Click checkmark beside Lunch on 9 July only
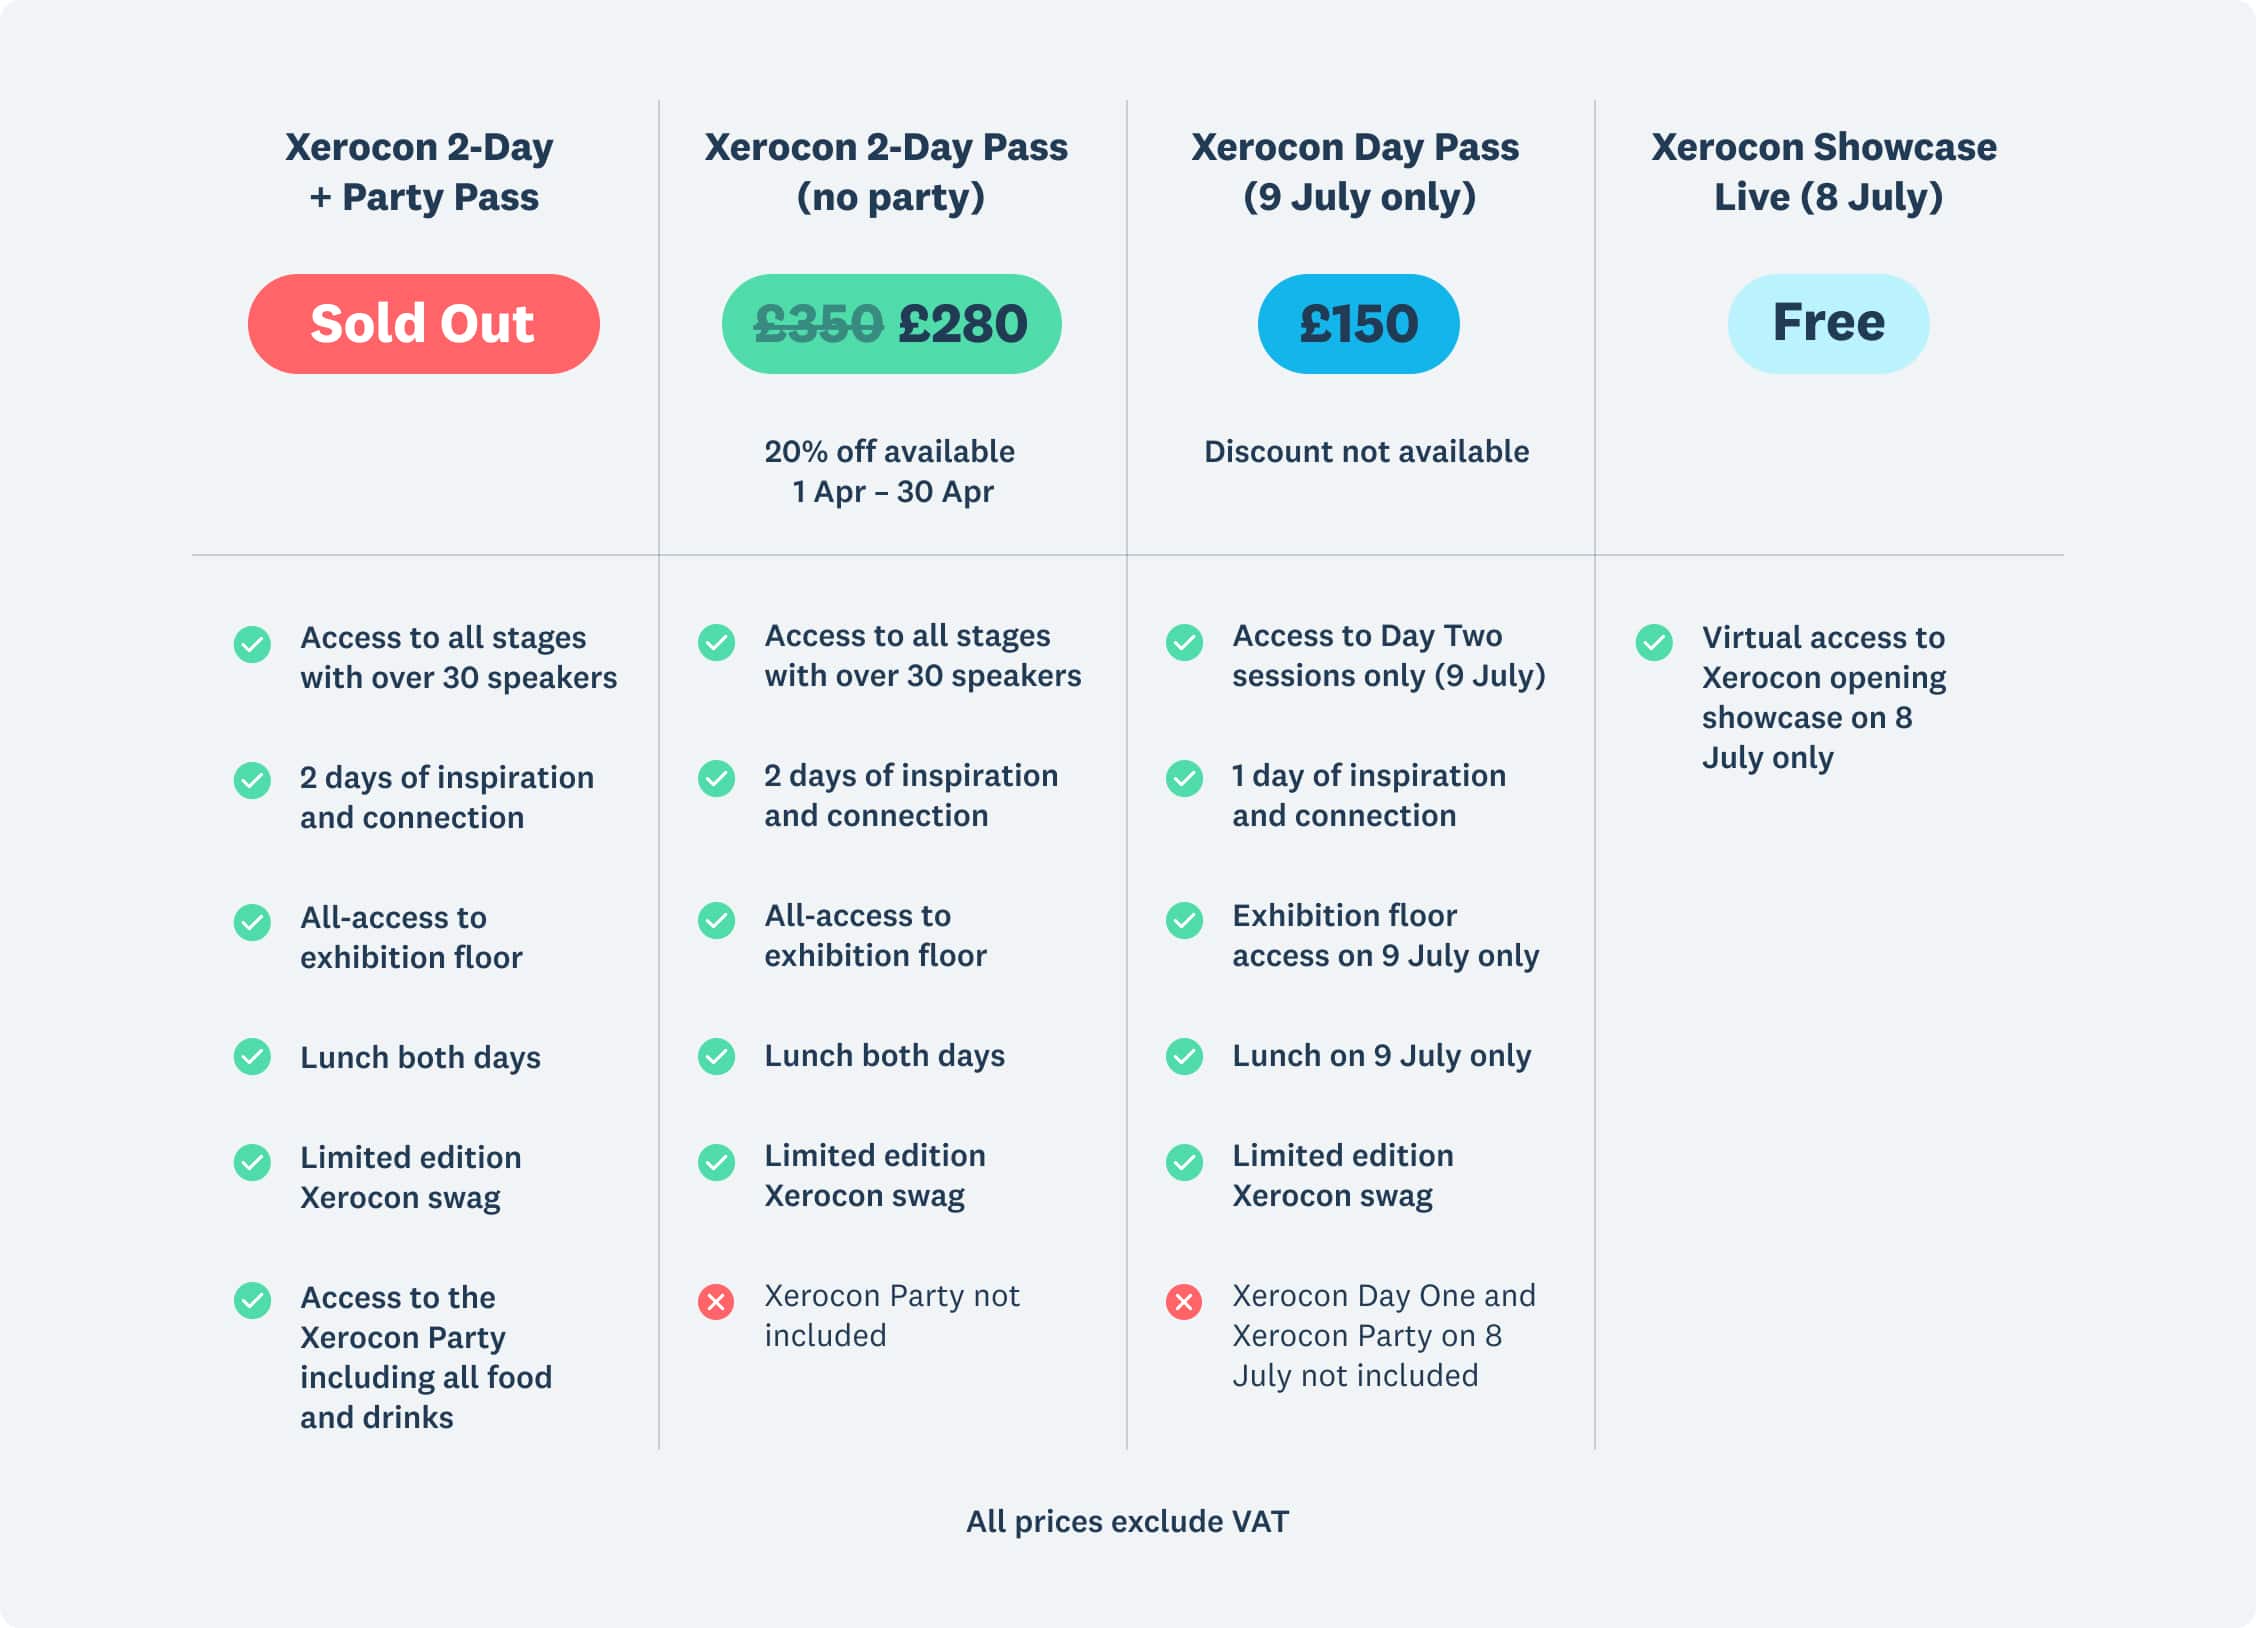This screenshot has height=1628, width=2256. 1184,1057
